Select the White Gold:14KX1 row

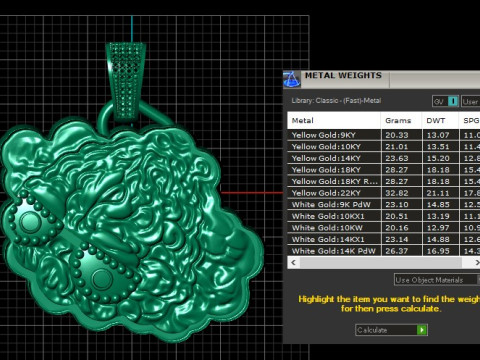[x=384, y=239]
